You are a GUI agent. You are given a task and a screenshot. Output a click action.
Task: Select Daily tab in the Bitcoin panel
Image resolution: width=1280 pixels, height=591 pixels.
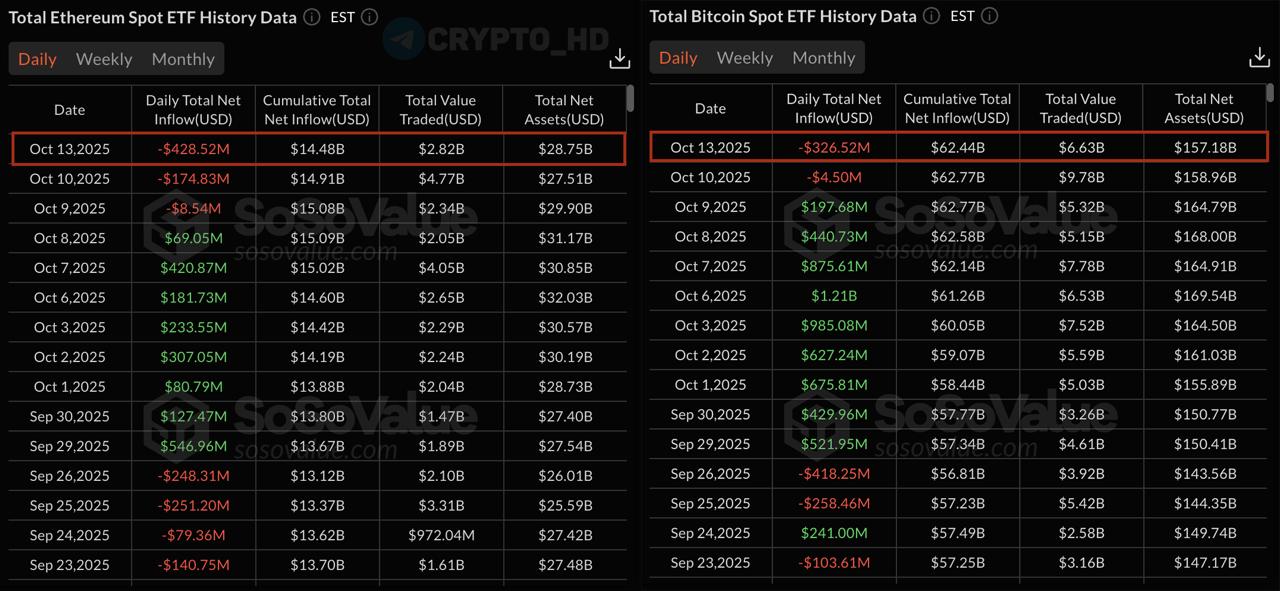point(678,58)
